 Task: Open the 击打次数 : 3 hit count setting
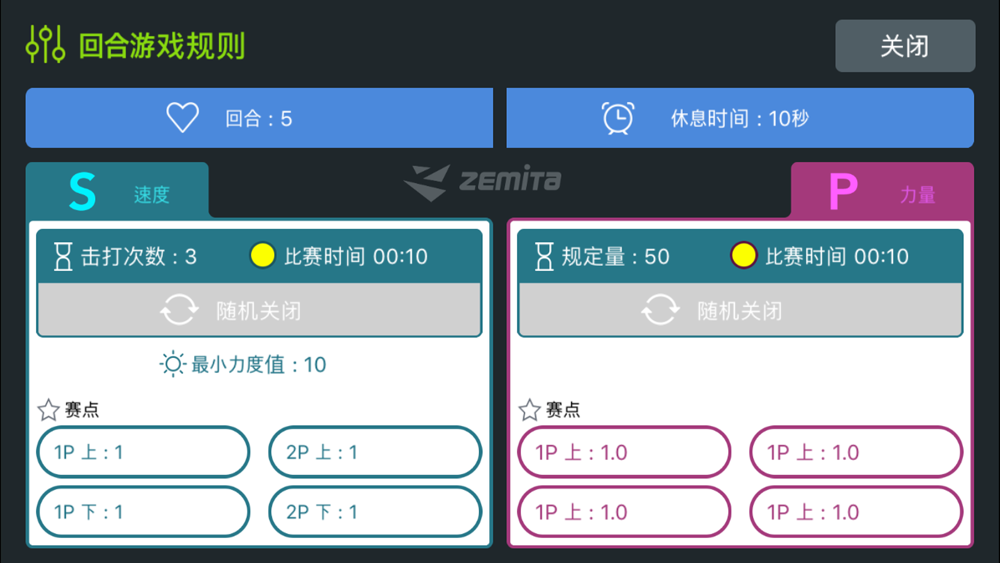(x=138, y=256)
